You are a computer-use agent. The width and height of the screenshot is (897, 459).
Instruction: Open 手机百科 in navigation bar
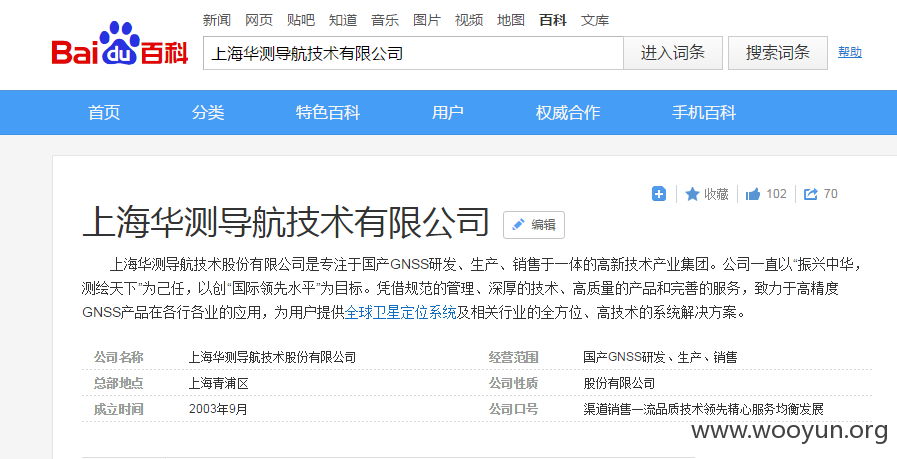pos(704,112)
